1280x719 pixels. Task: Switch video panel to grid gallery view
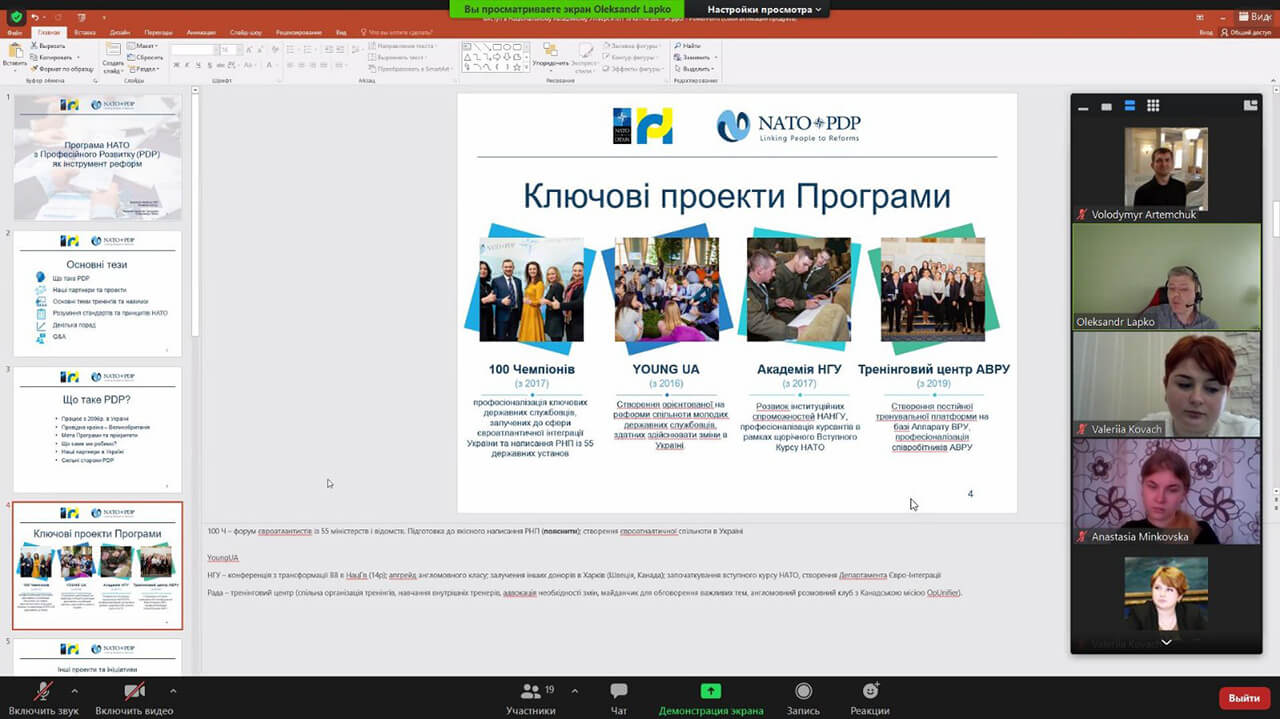click(1153, 106)
